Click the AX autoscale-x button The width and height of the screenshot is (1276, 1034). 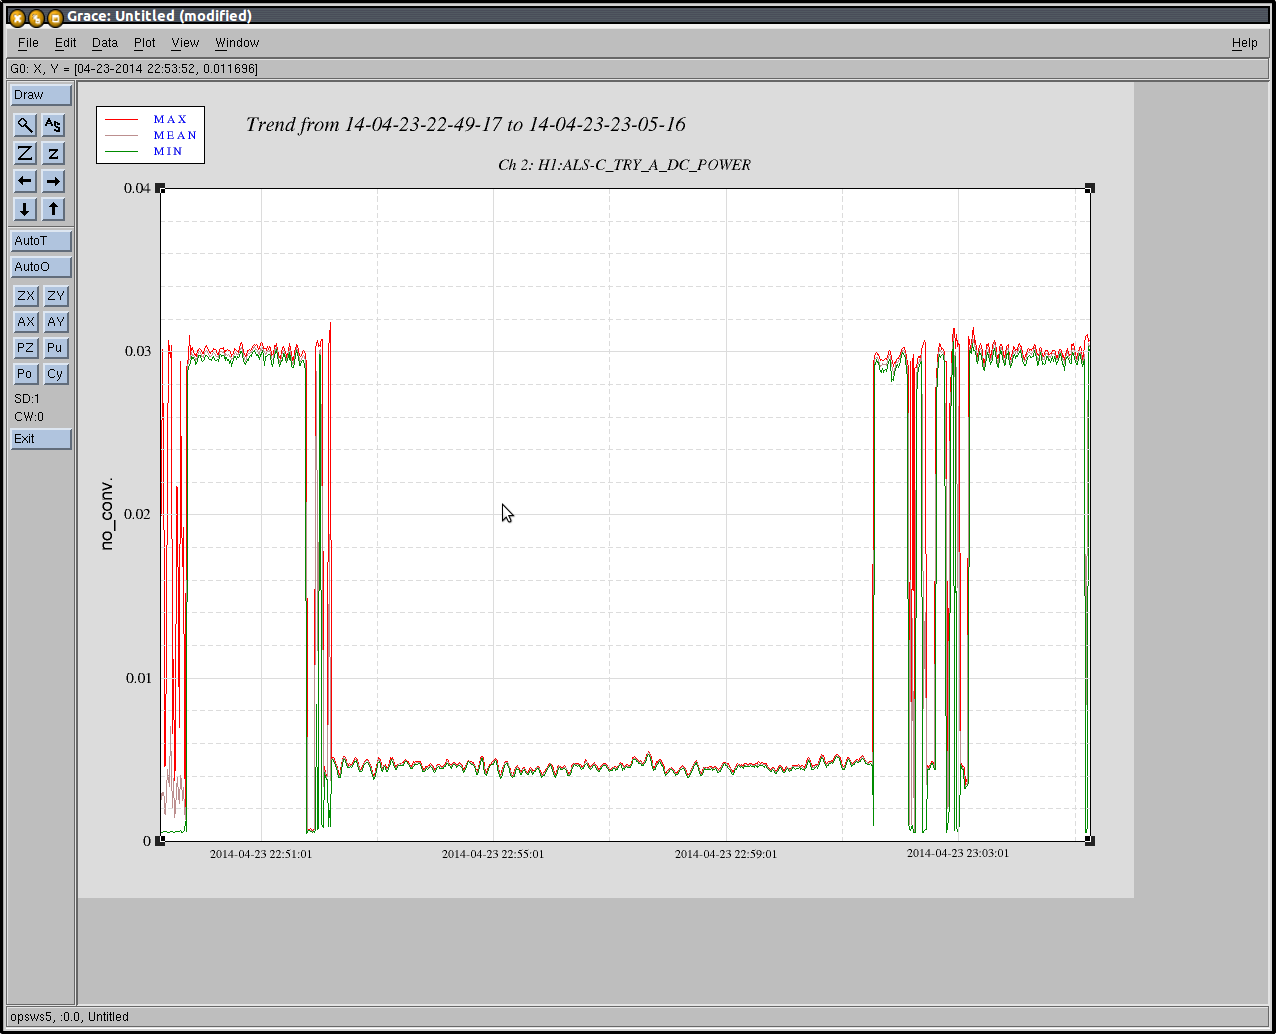(25, 322)
